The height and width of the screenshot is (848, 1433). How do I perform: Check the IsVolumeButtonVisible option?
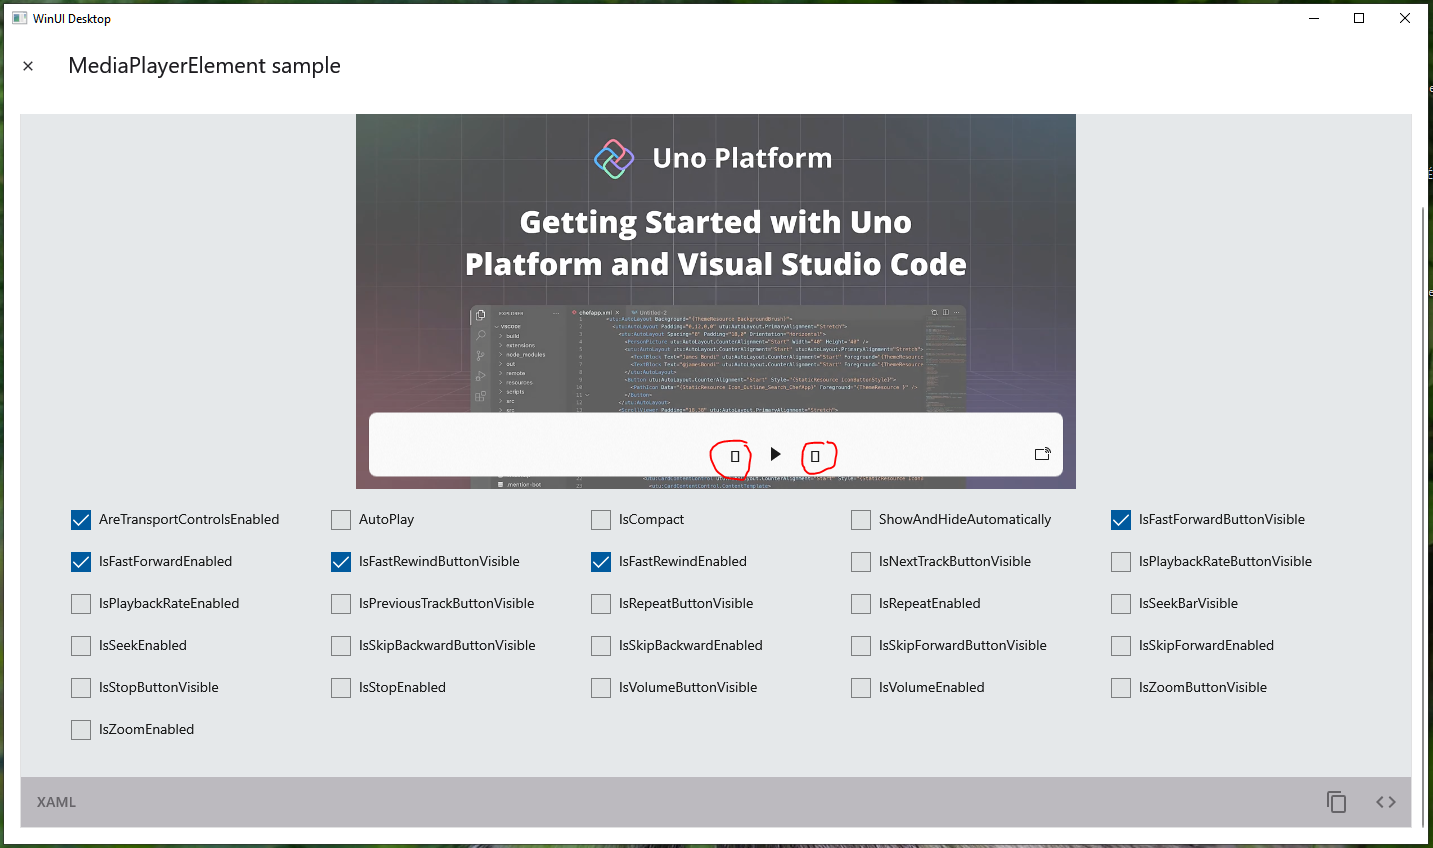[x=600, y=688]
